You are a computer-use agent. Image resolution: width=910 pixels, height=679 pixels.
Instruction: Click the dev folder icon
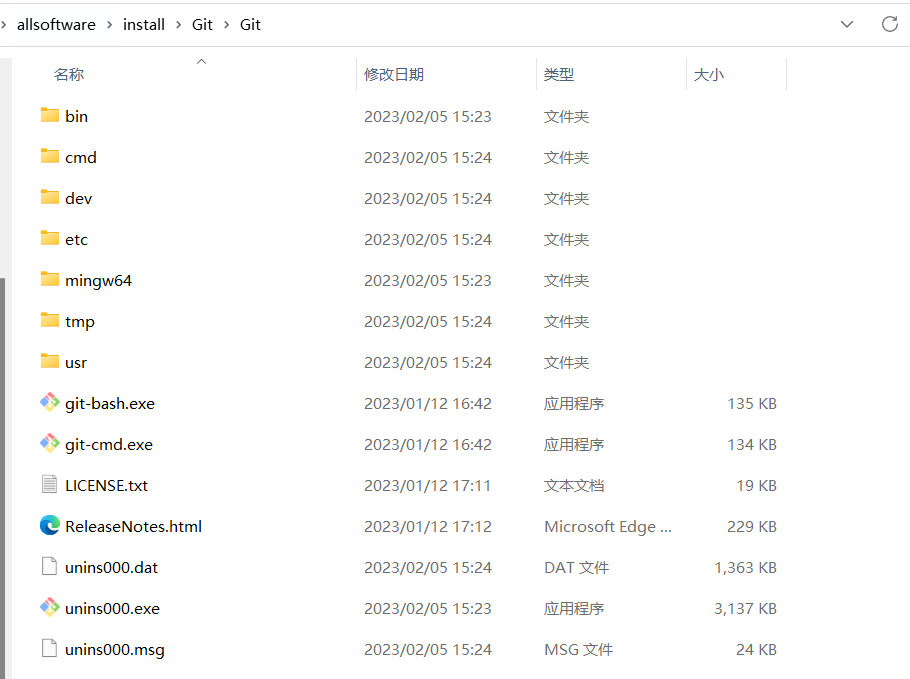tap(50, 197)
